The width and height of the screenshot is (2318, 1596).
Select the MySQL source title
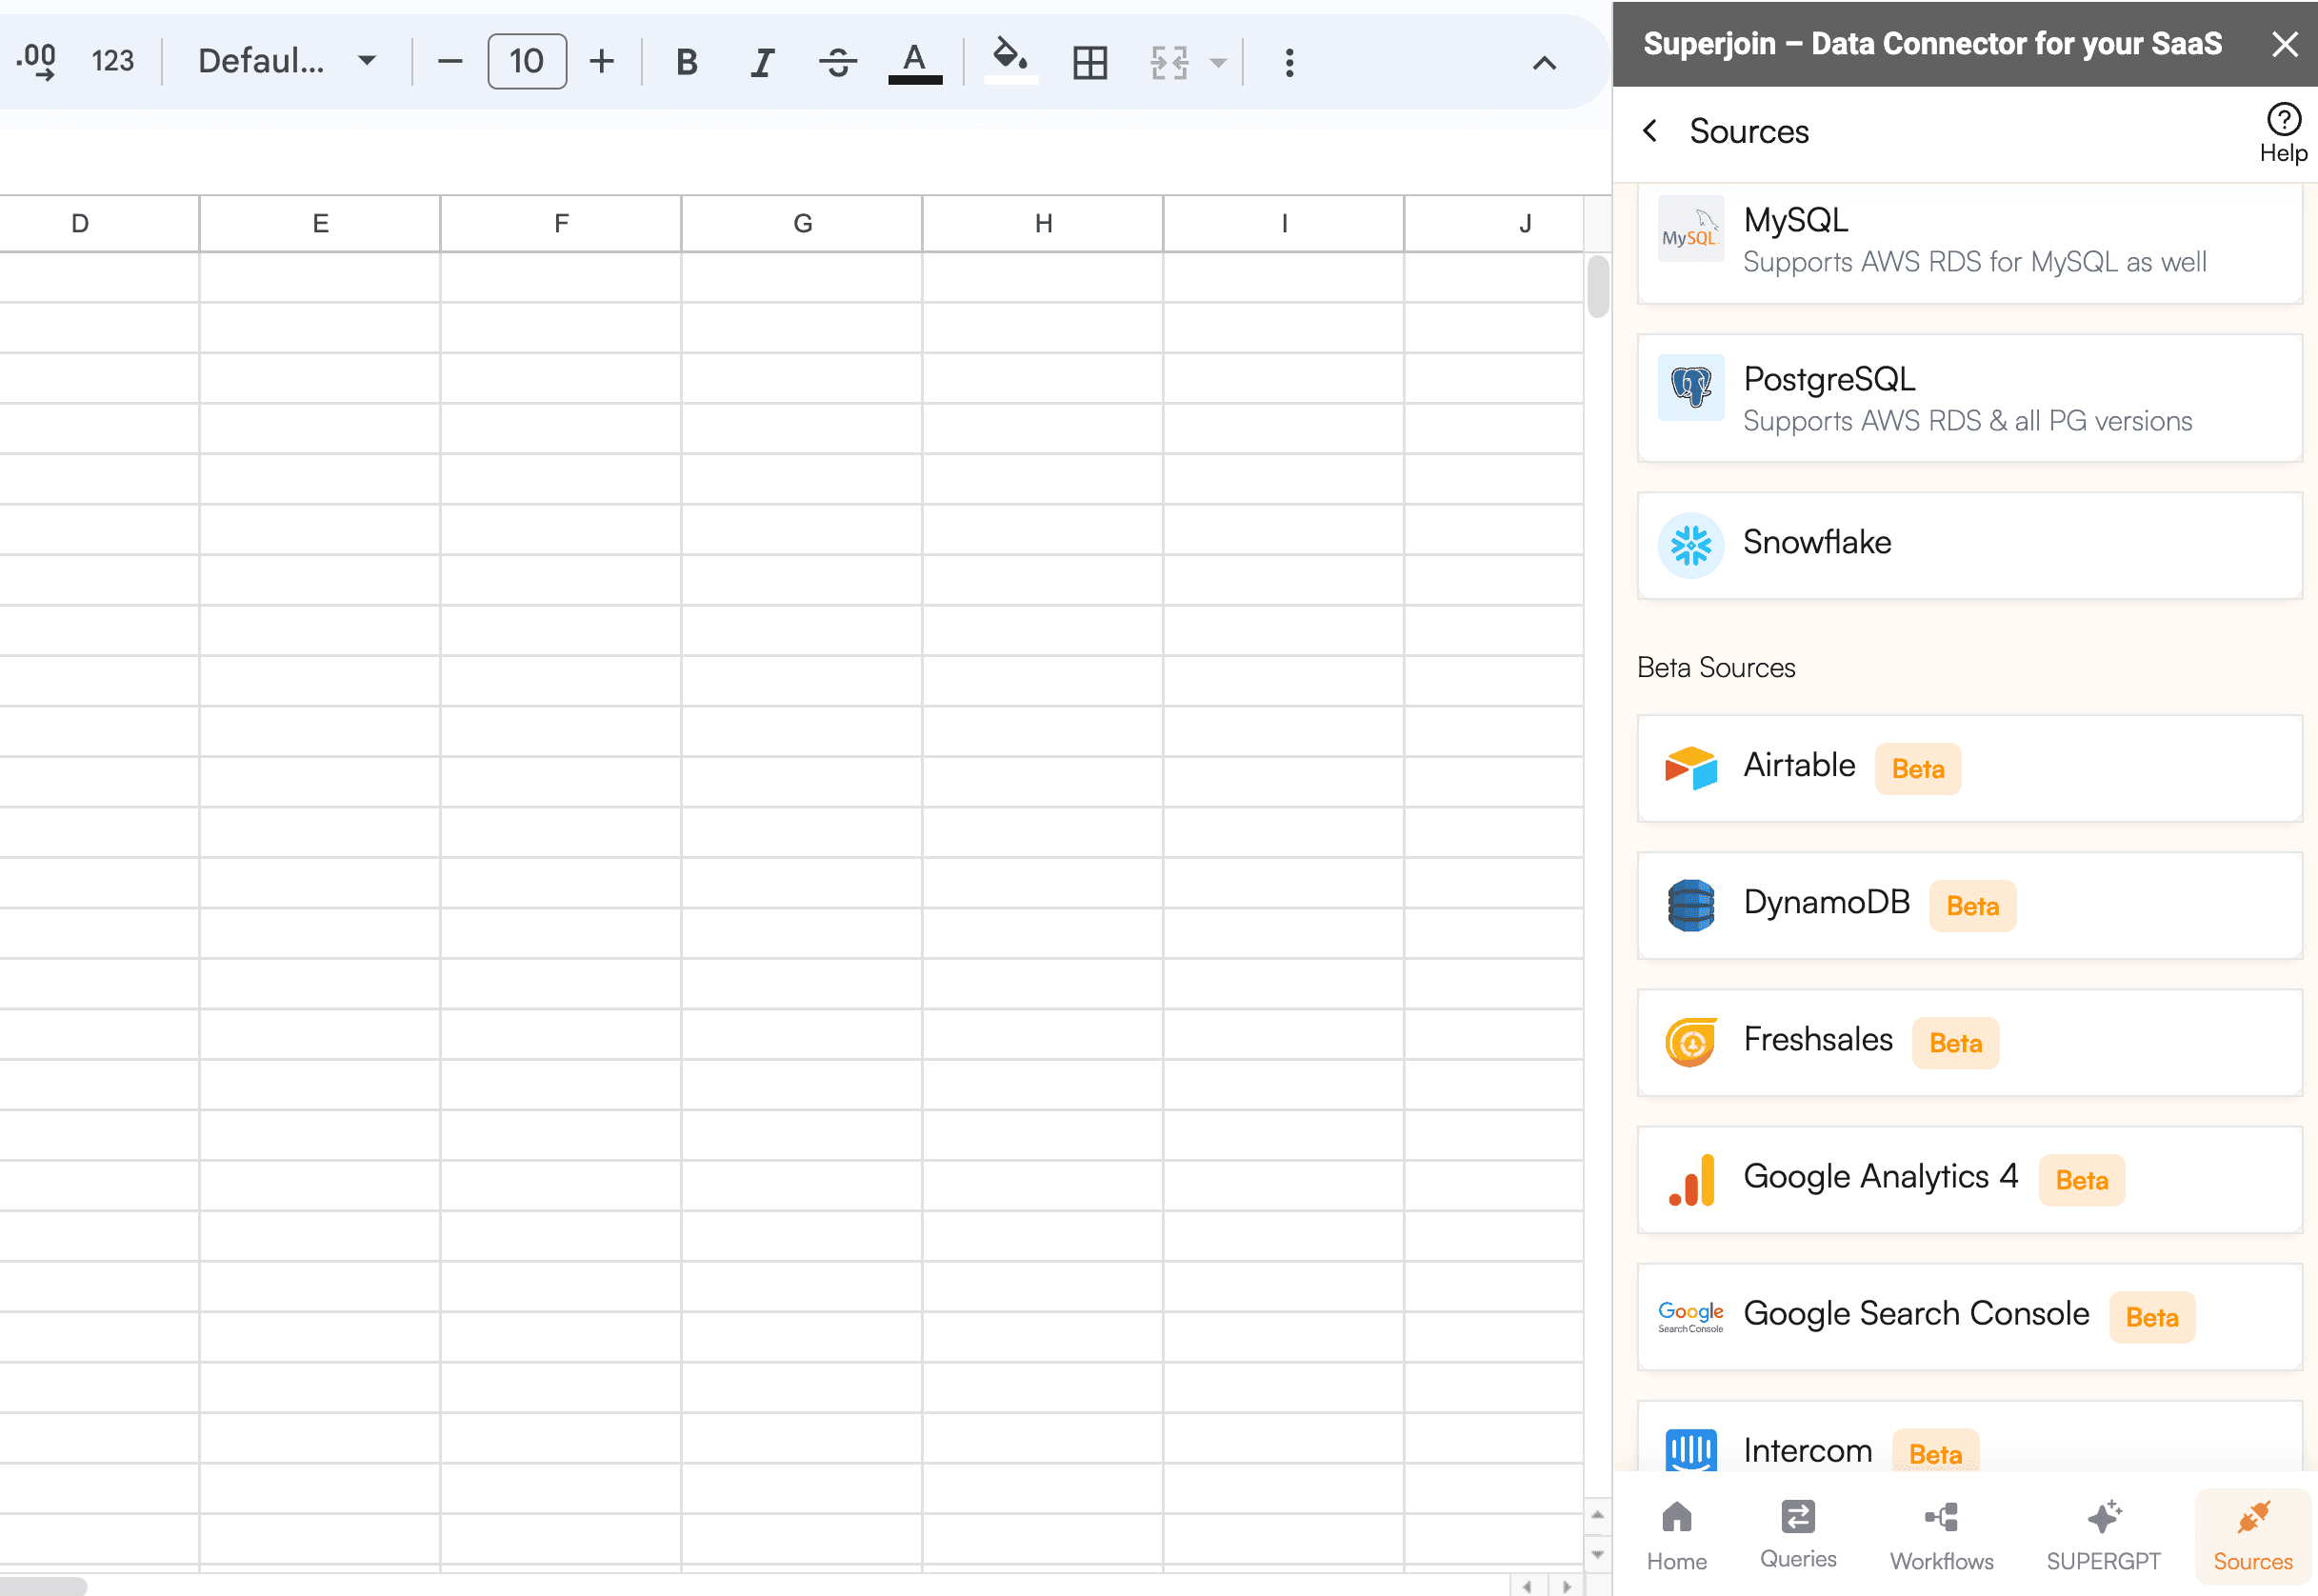point(1795,219)
